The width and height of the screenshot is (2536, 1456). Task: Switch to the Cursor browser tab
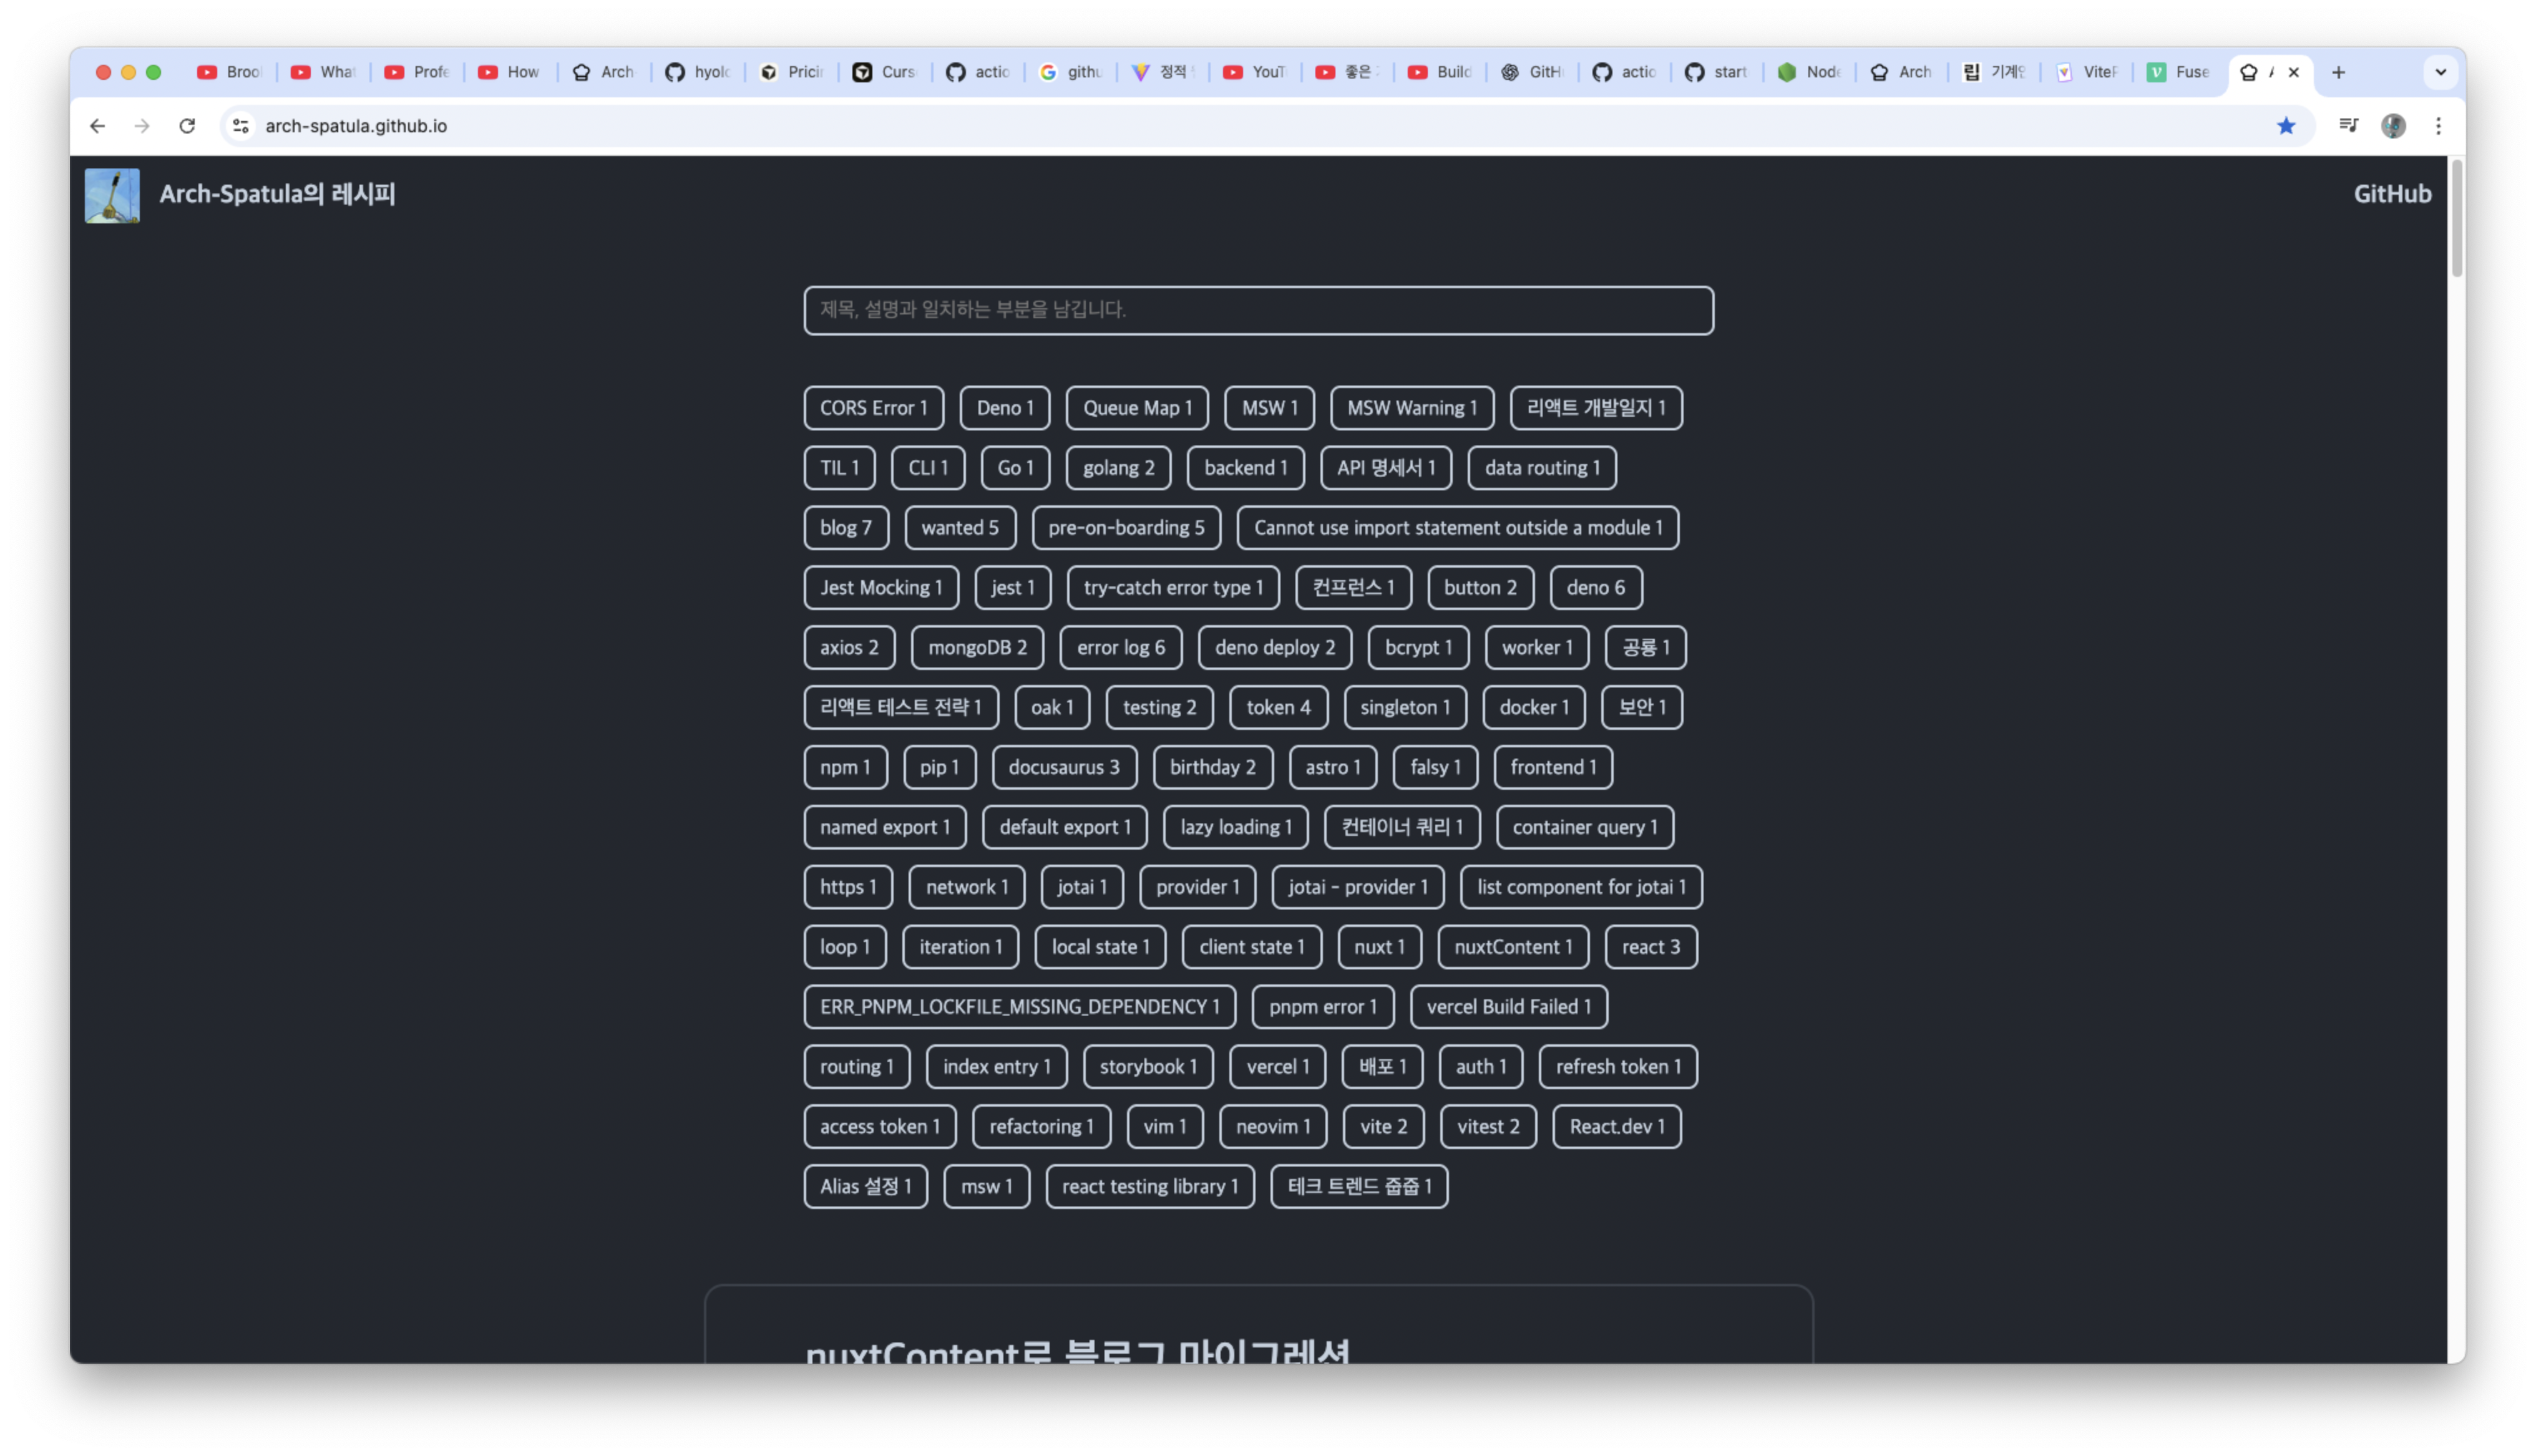(x=885, y=72)
